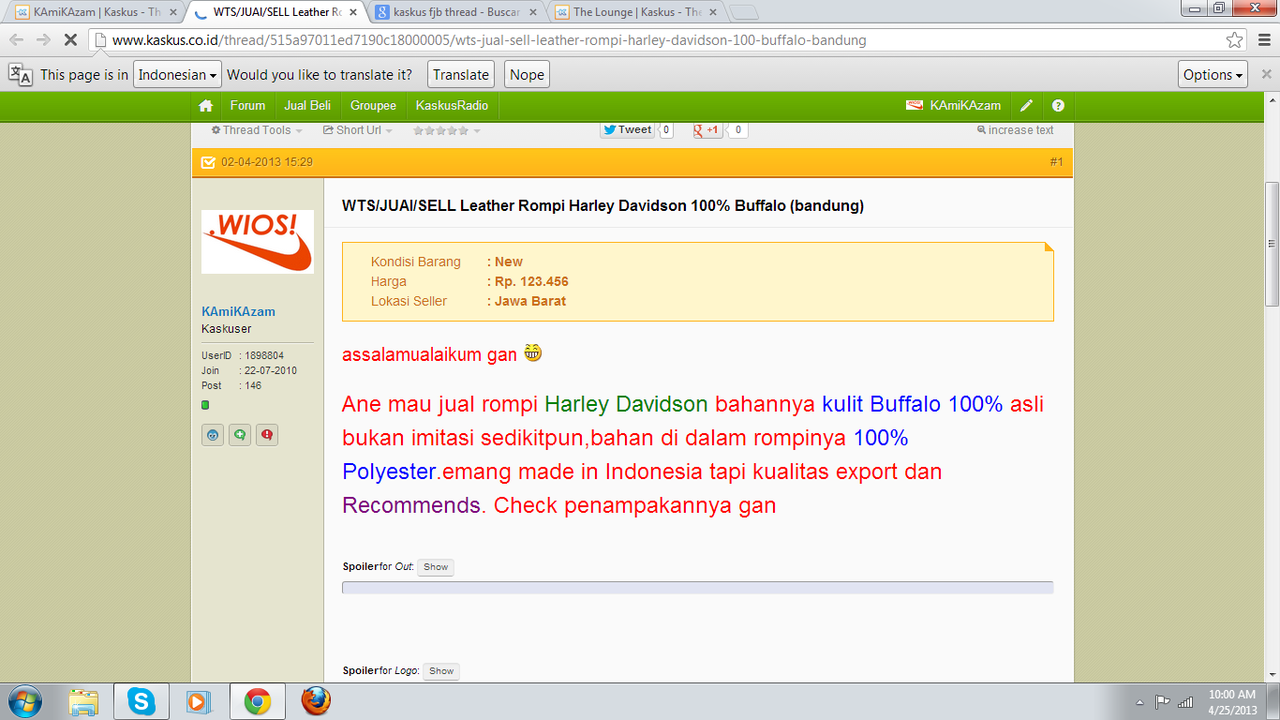Open thread star rating dropdown

446,130
